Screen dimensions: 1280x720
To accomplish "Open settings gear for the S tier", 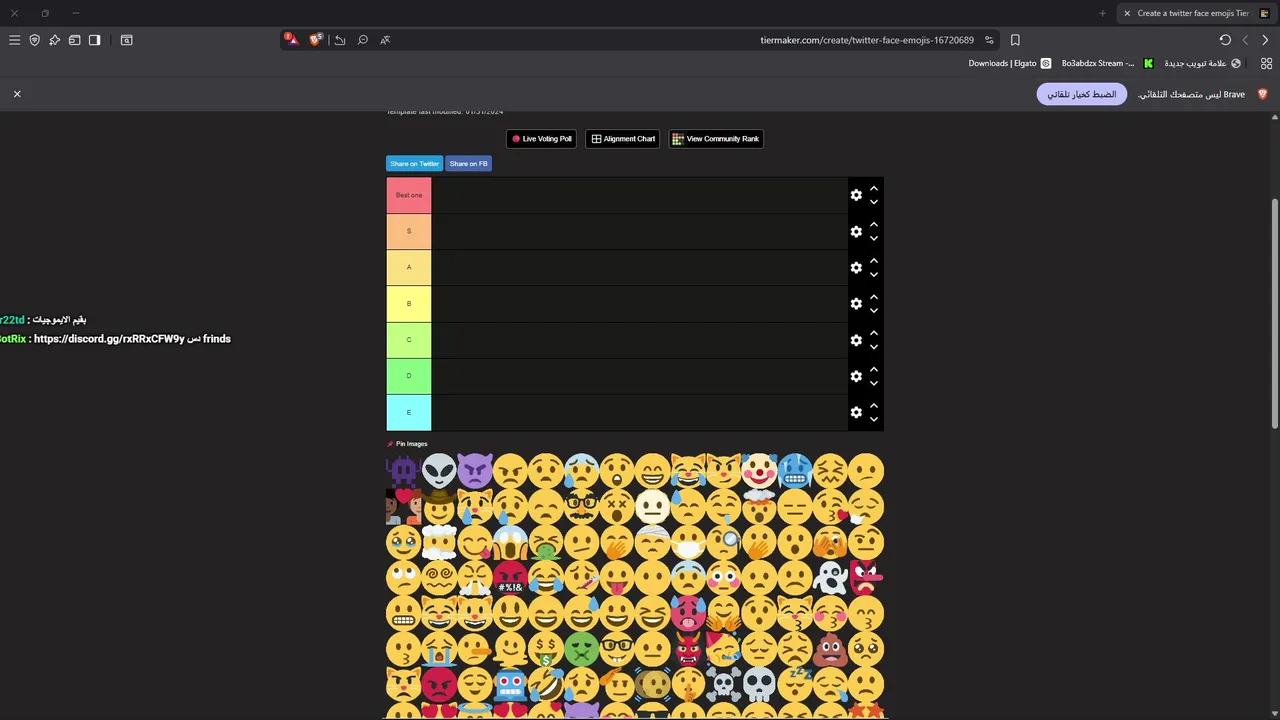I will pyautogui.click(x=856, y=231).
